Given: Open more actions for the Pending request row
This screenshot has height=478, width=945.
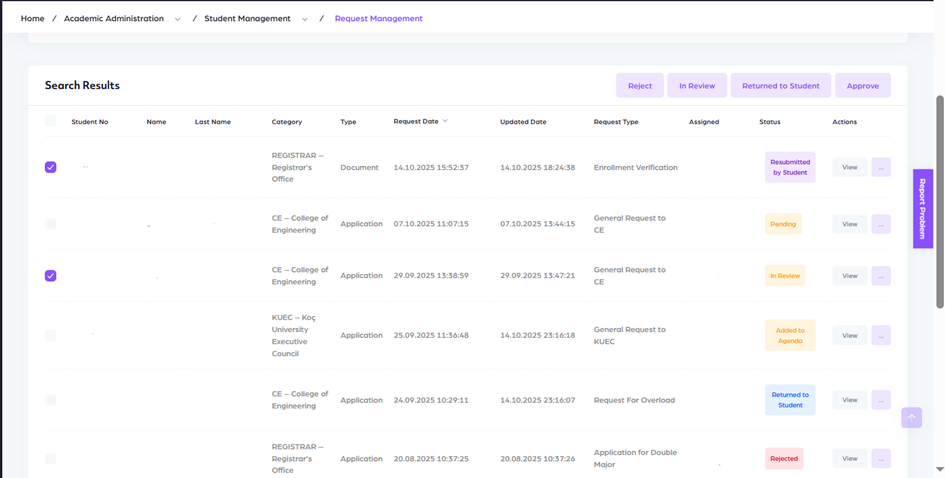Looking at the screenshot, I should [880, 224].
